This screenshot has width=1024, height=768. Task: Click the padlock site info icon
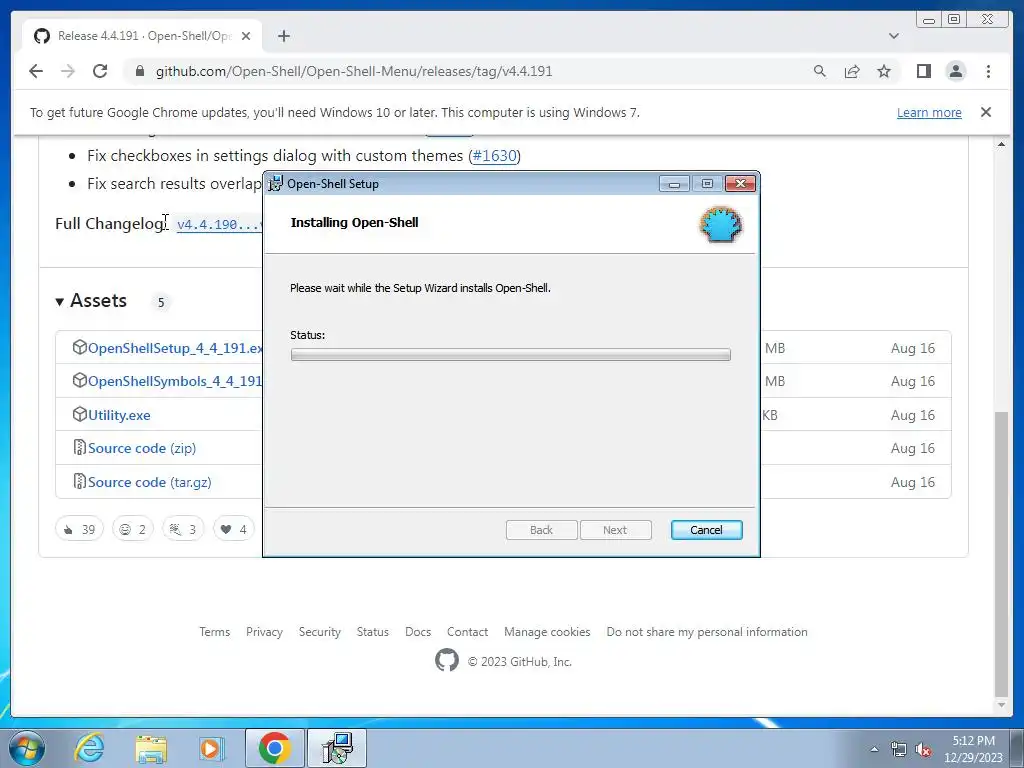click(140, 71)
